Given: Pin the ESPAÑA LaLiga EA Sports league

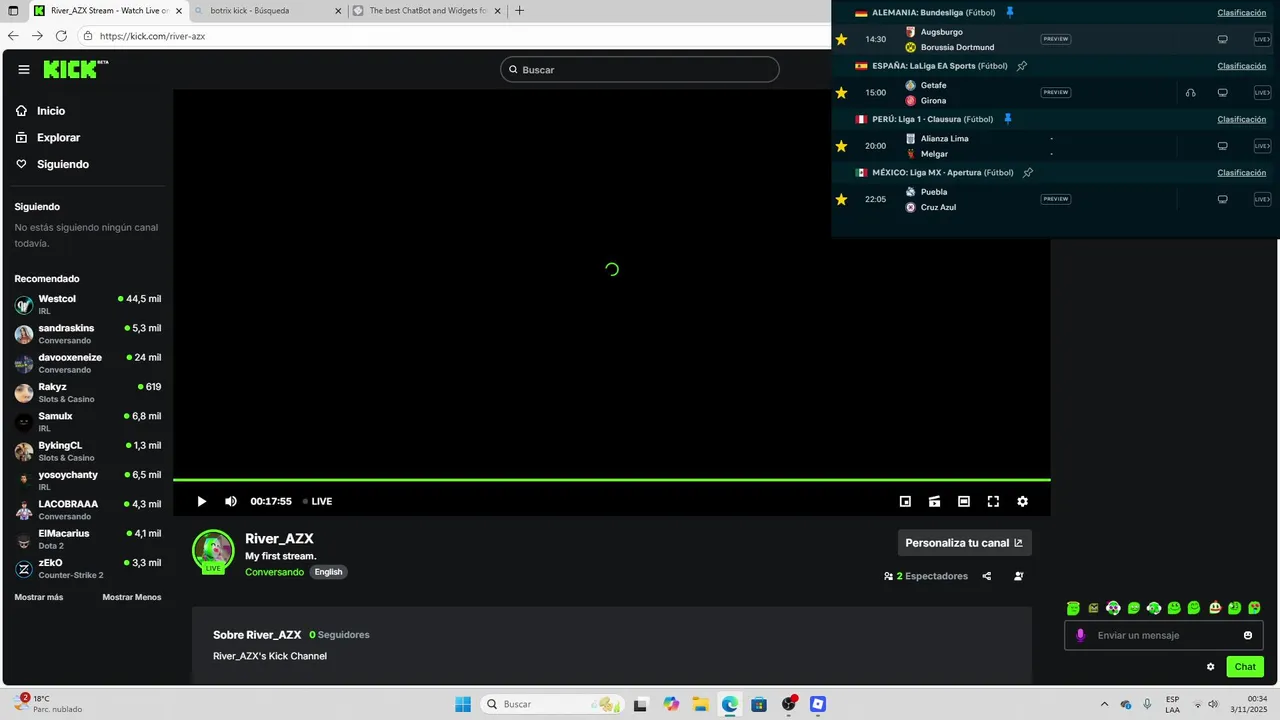Looking at the screenshot, I should (x=1022, y=66).
